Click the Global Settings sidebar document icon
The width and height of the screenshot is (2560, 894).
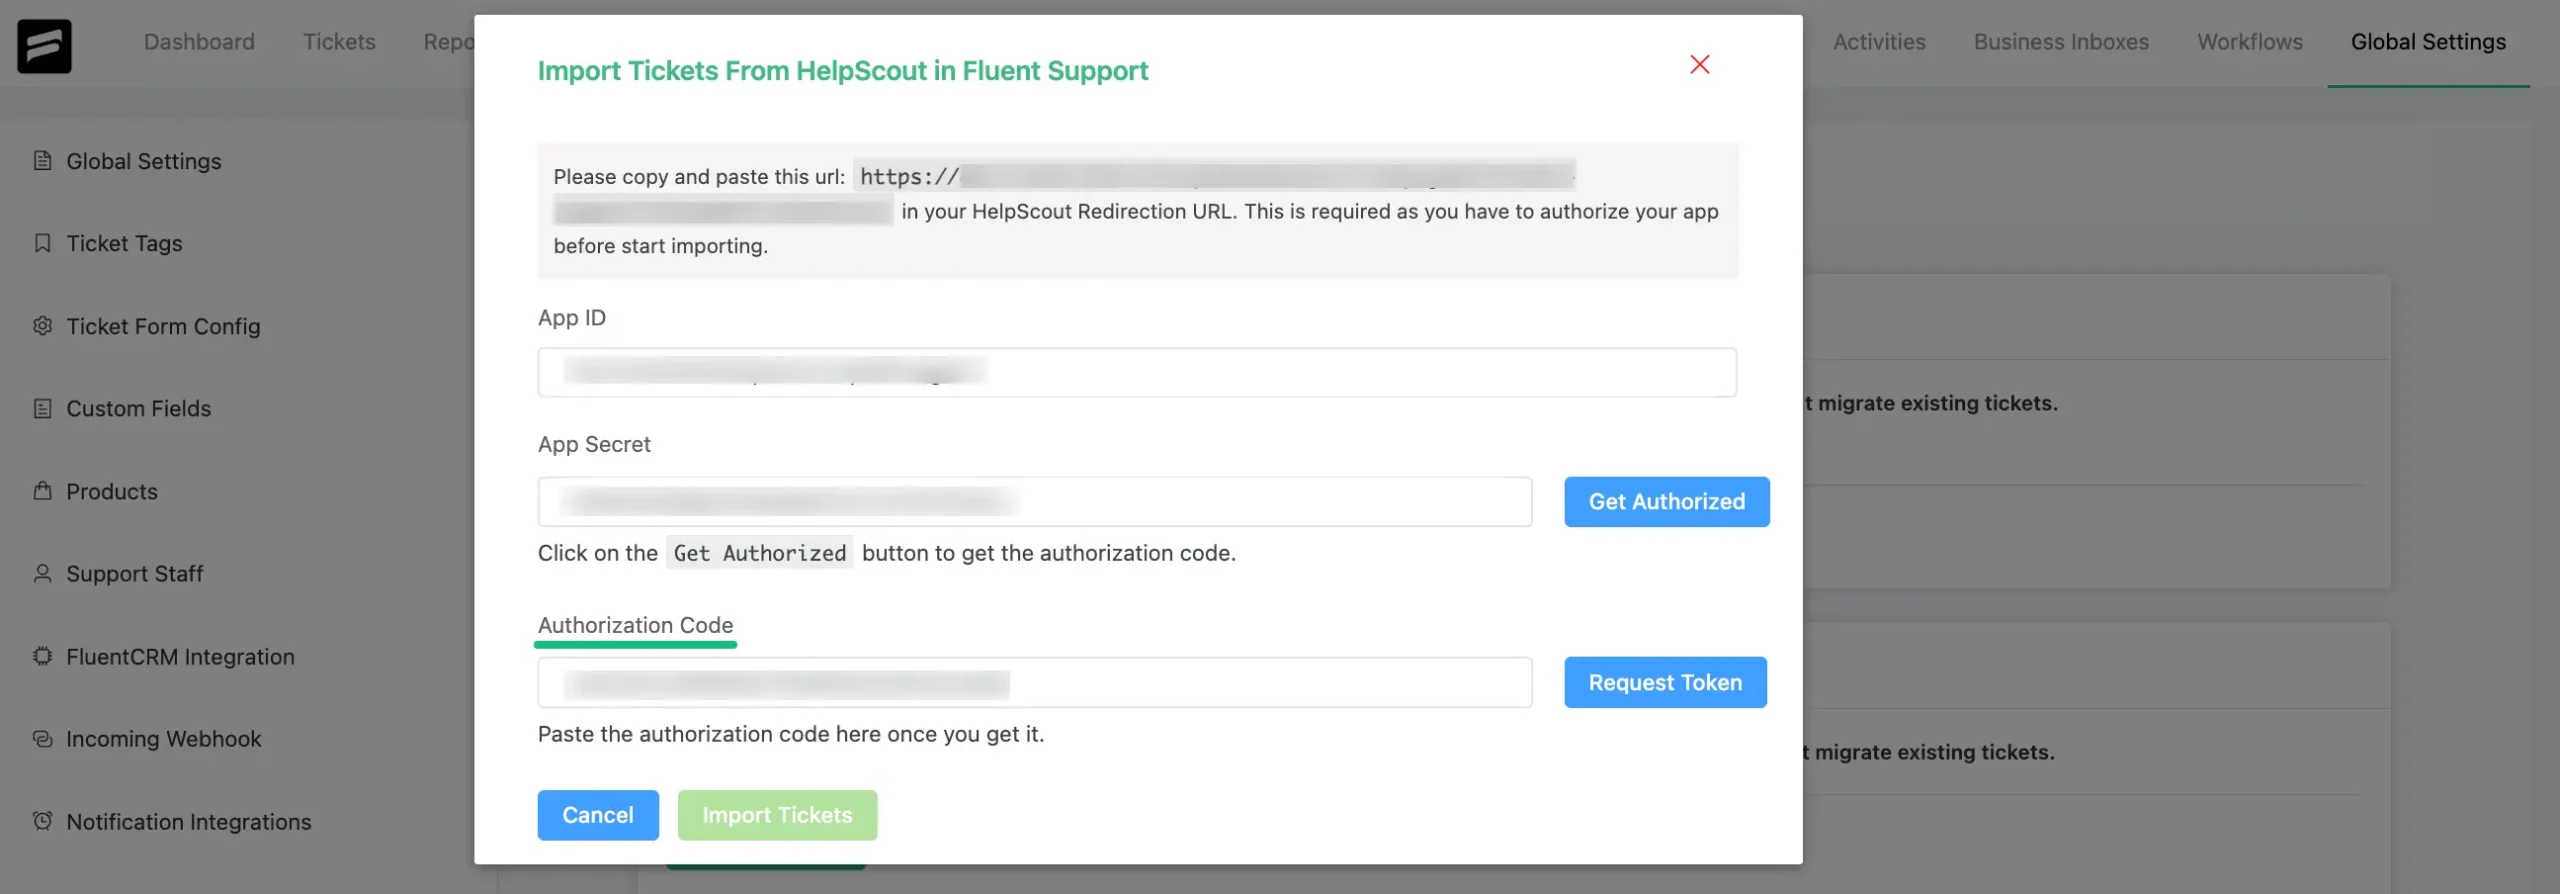42,161
